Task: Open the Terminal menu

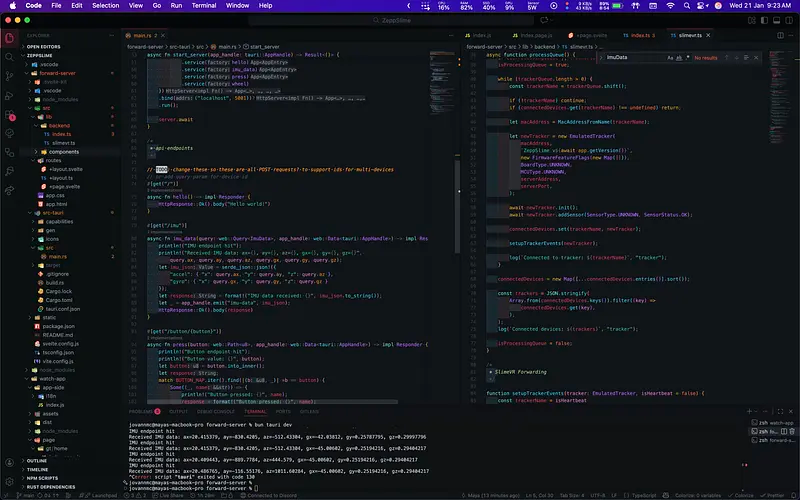Action: click(x=206, y=5)
